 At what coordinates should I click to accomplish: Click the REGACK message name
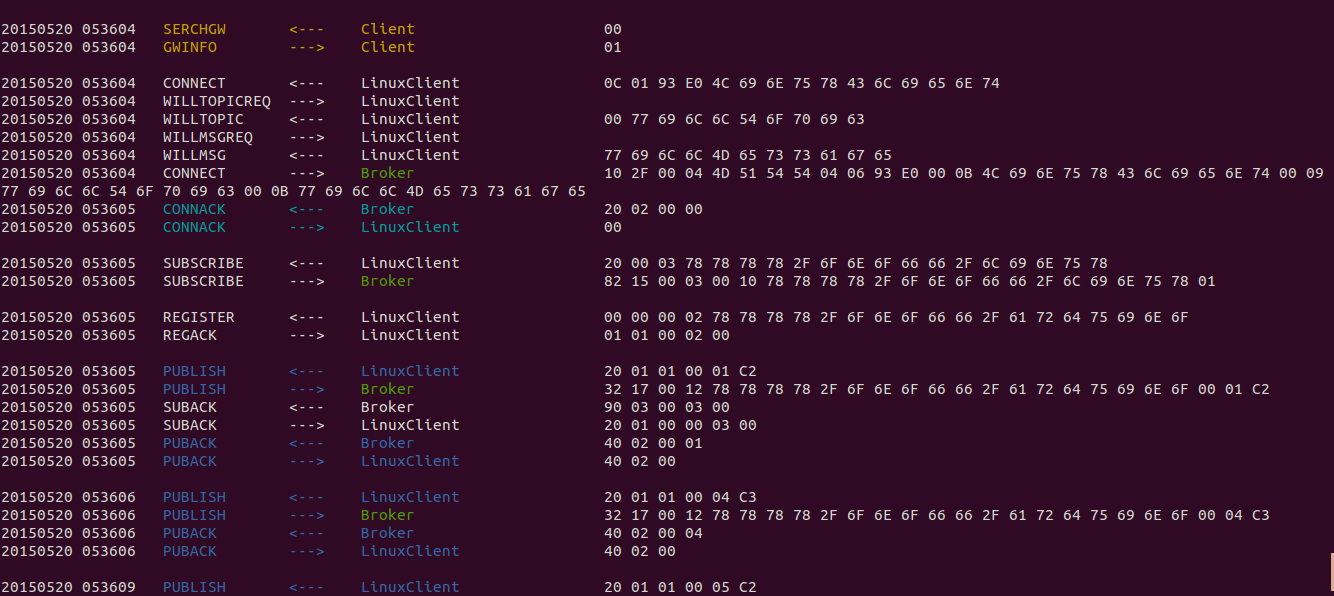190,335
